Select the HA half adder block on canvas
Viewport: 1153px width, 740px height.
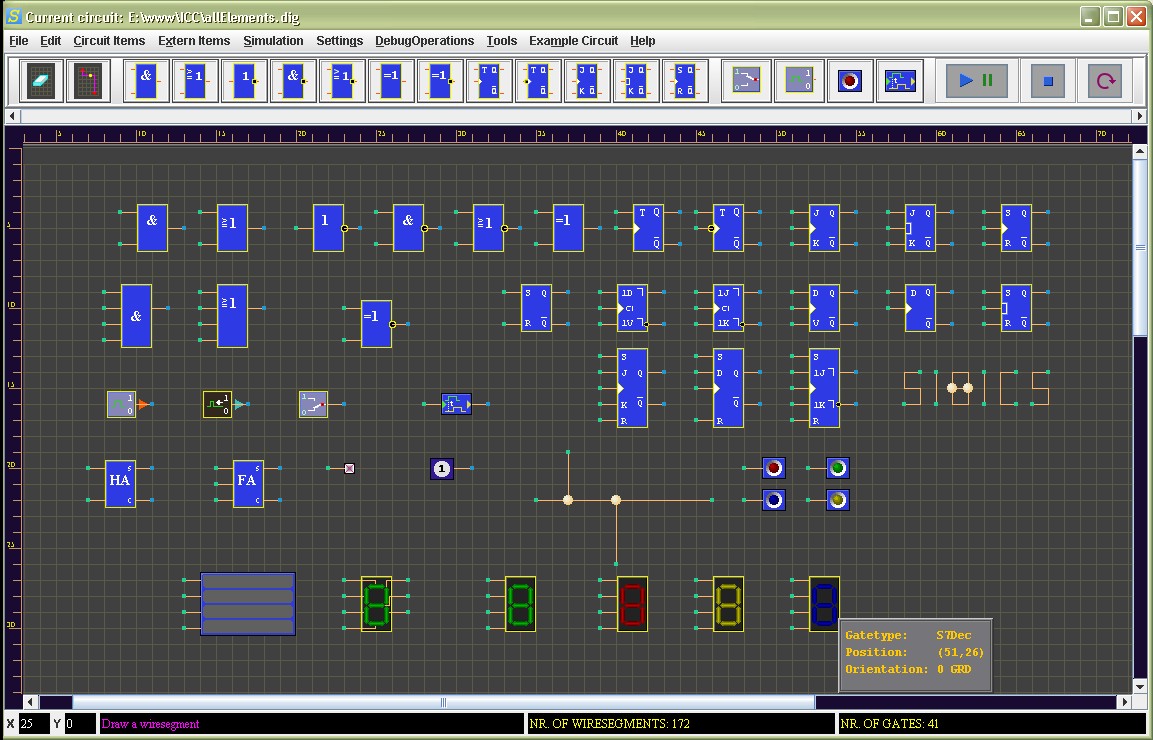point(120,483)
